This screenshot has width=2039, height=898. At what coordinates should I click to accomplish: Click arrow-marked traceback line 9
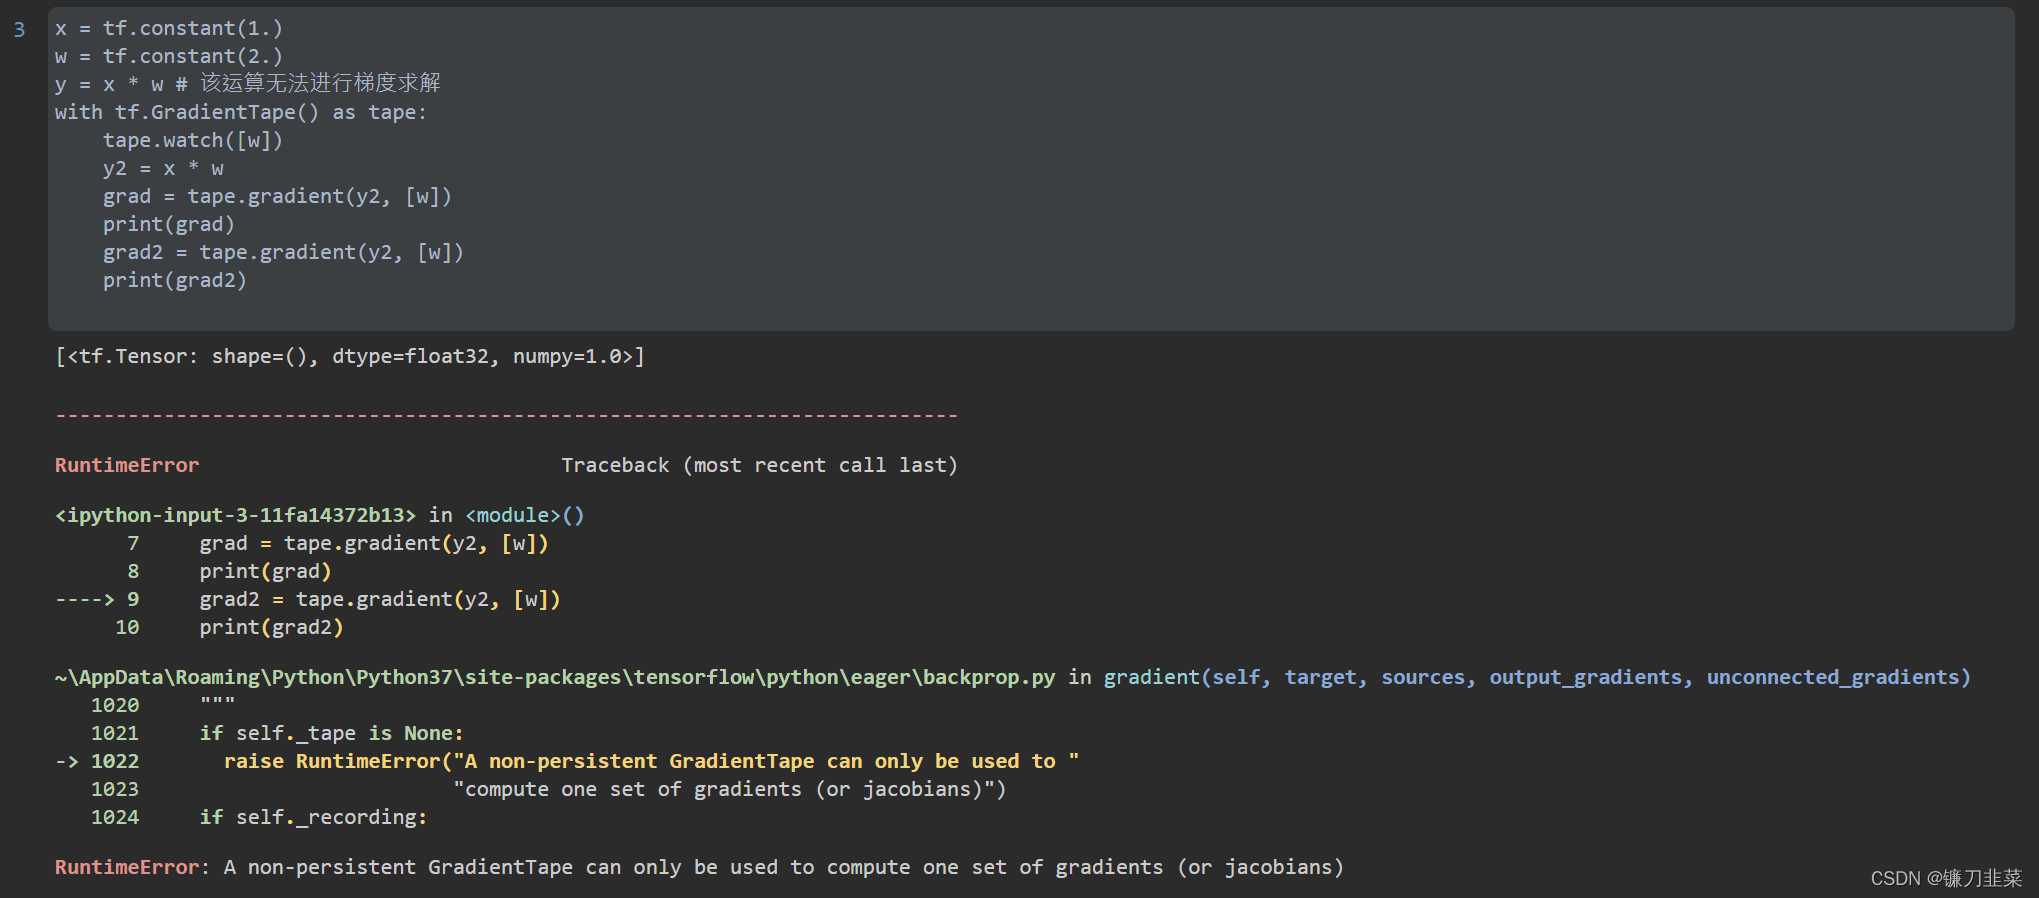(308, 599)
